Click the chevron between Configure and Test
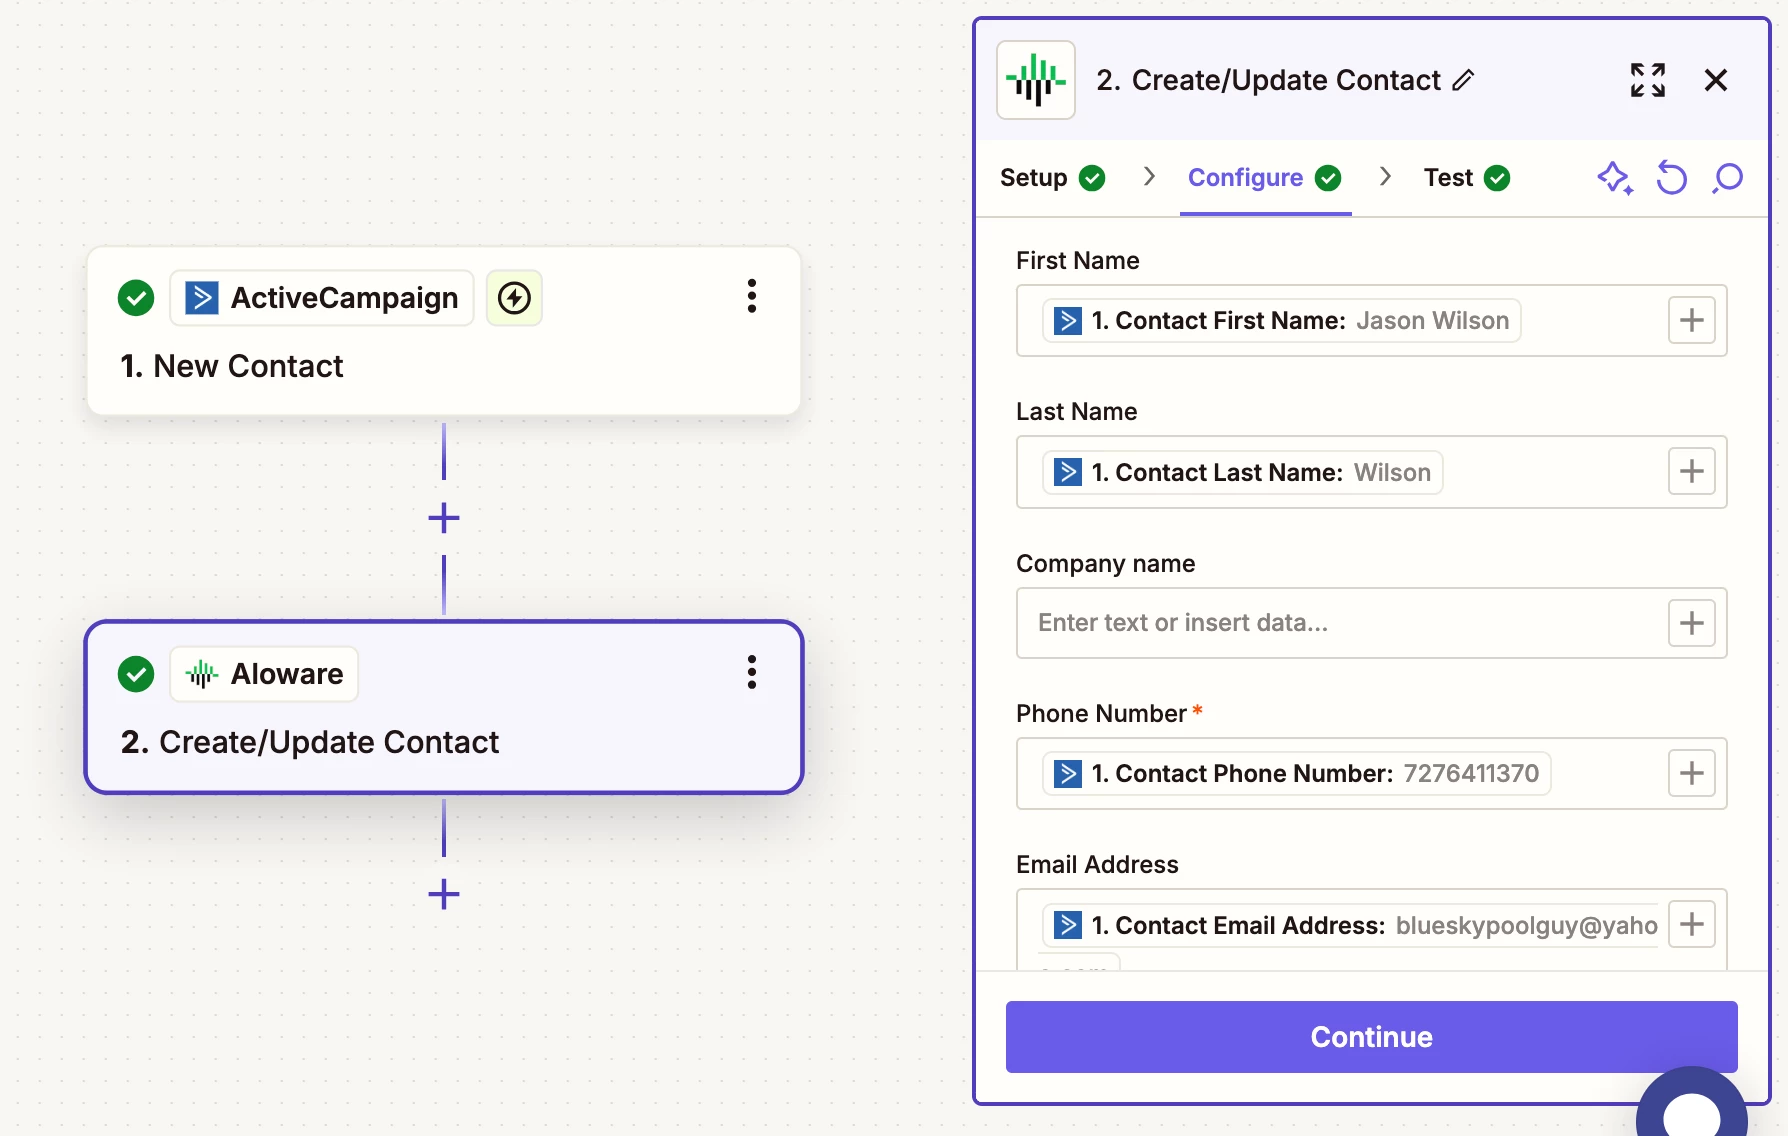 coord(1385,177)
